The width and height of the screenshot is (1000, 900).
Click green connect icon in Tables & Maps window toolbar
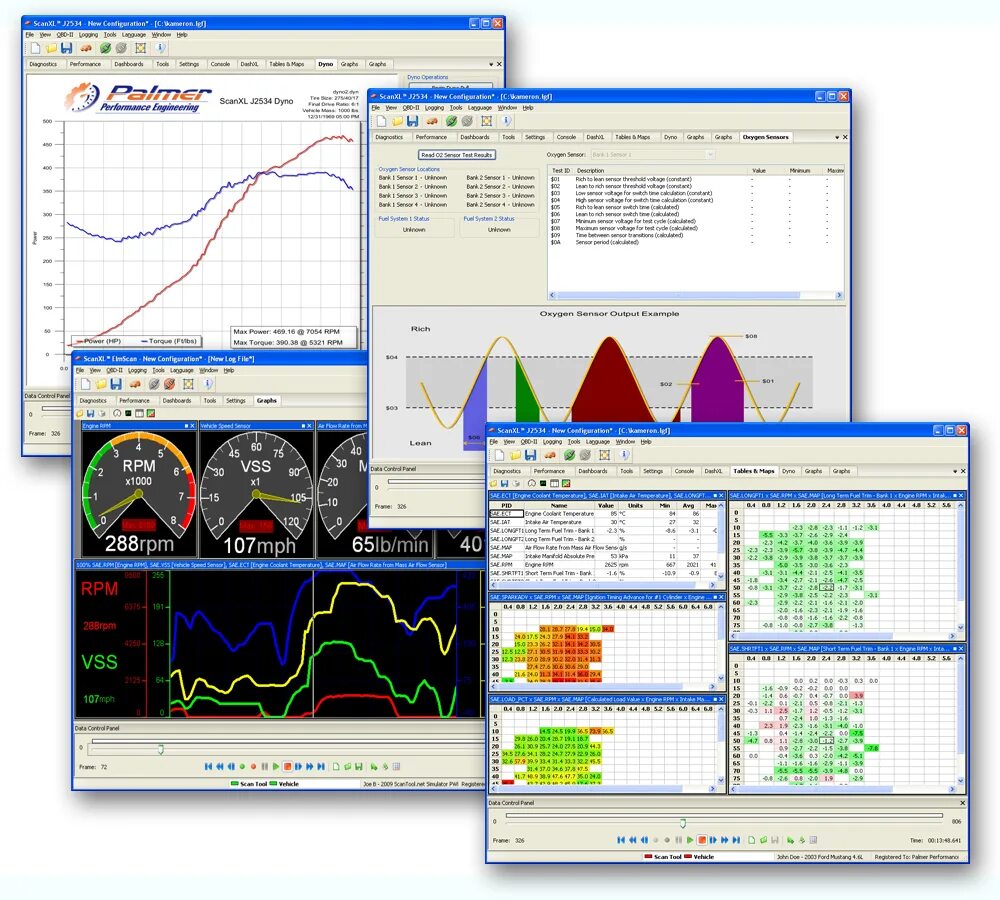(x=570, y=455)
